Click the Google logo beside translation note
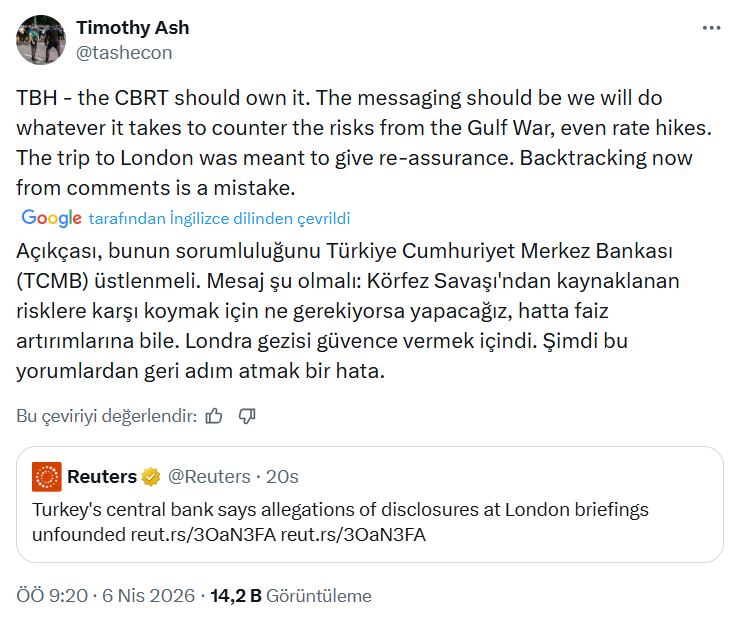 coord(51,218)
